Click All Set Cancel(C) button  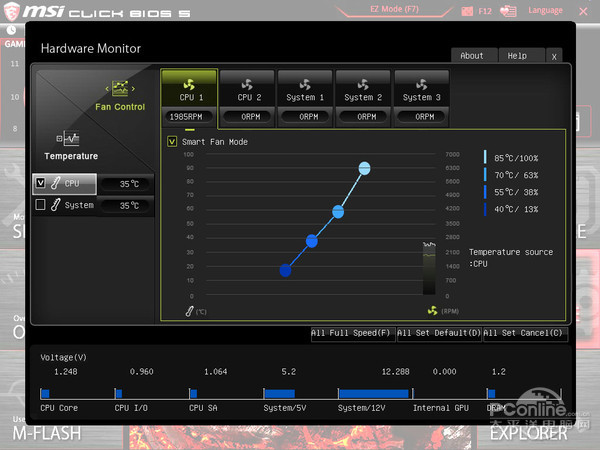[x=525, y=333]
